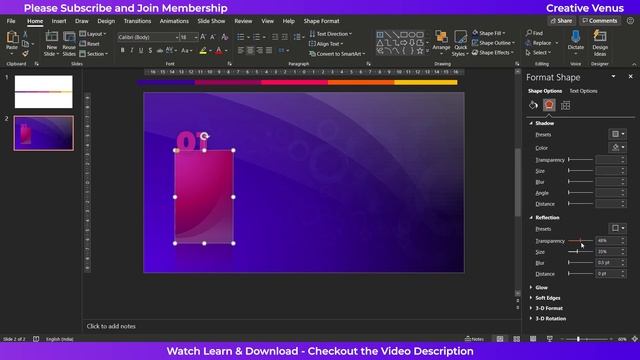
Task: Select the Size & Properties icon
Action: click(565, 105)
